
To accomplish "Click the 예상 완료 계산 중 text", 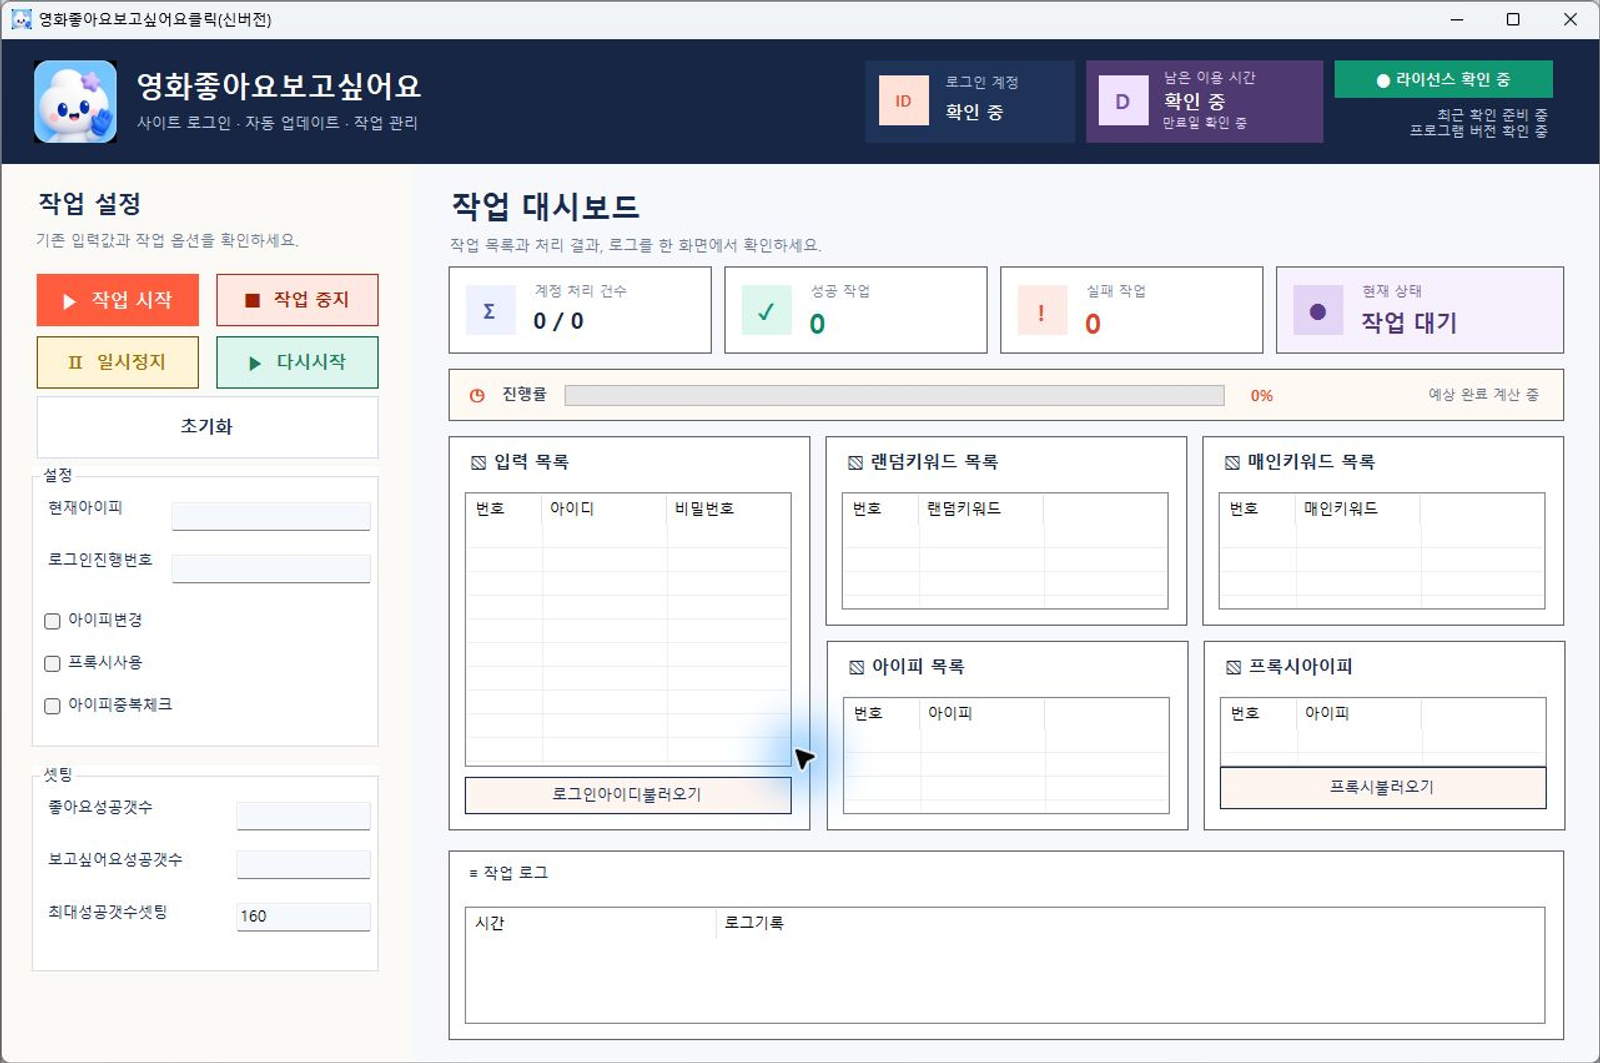I will [x=1483, y=395].
